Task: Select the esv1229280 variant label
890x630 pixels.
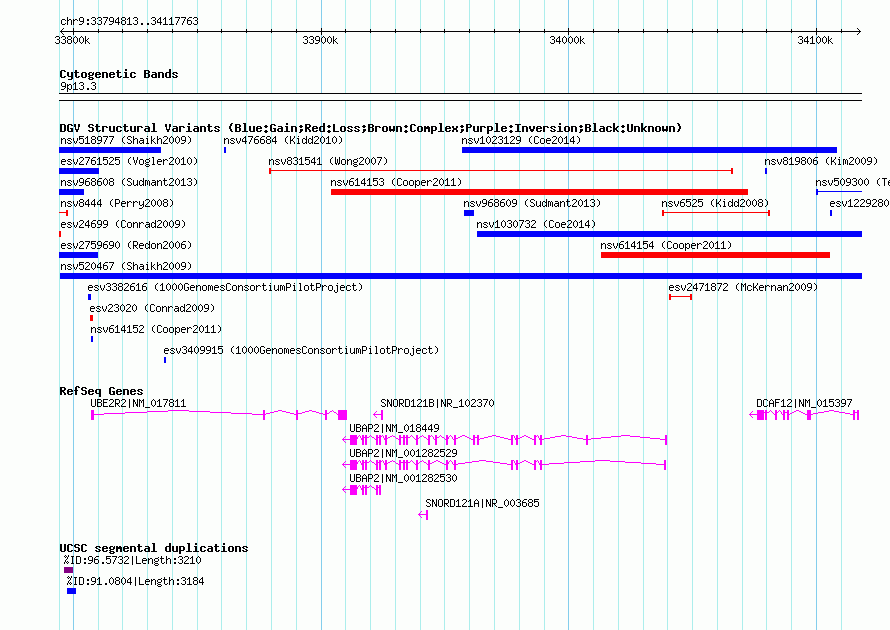Action: point(859,203)
